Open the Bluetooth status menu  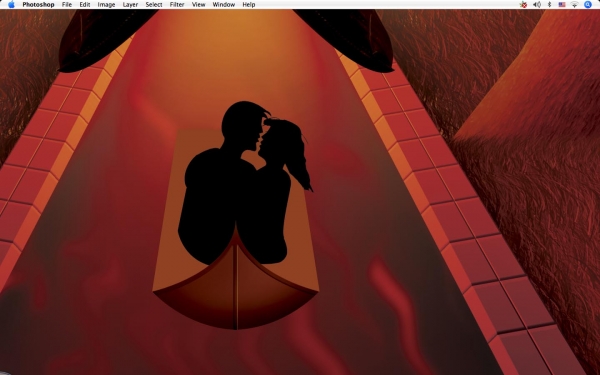click(549, 5)
